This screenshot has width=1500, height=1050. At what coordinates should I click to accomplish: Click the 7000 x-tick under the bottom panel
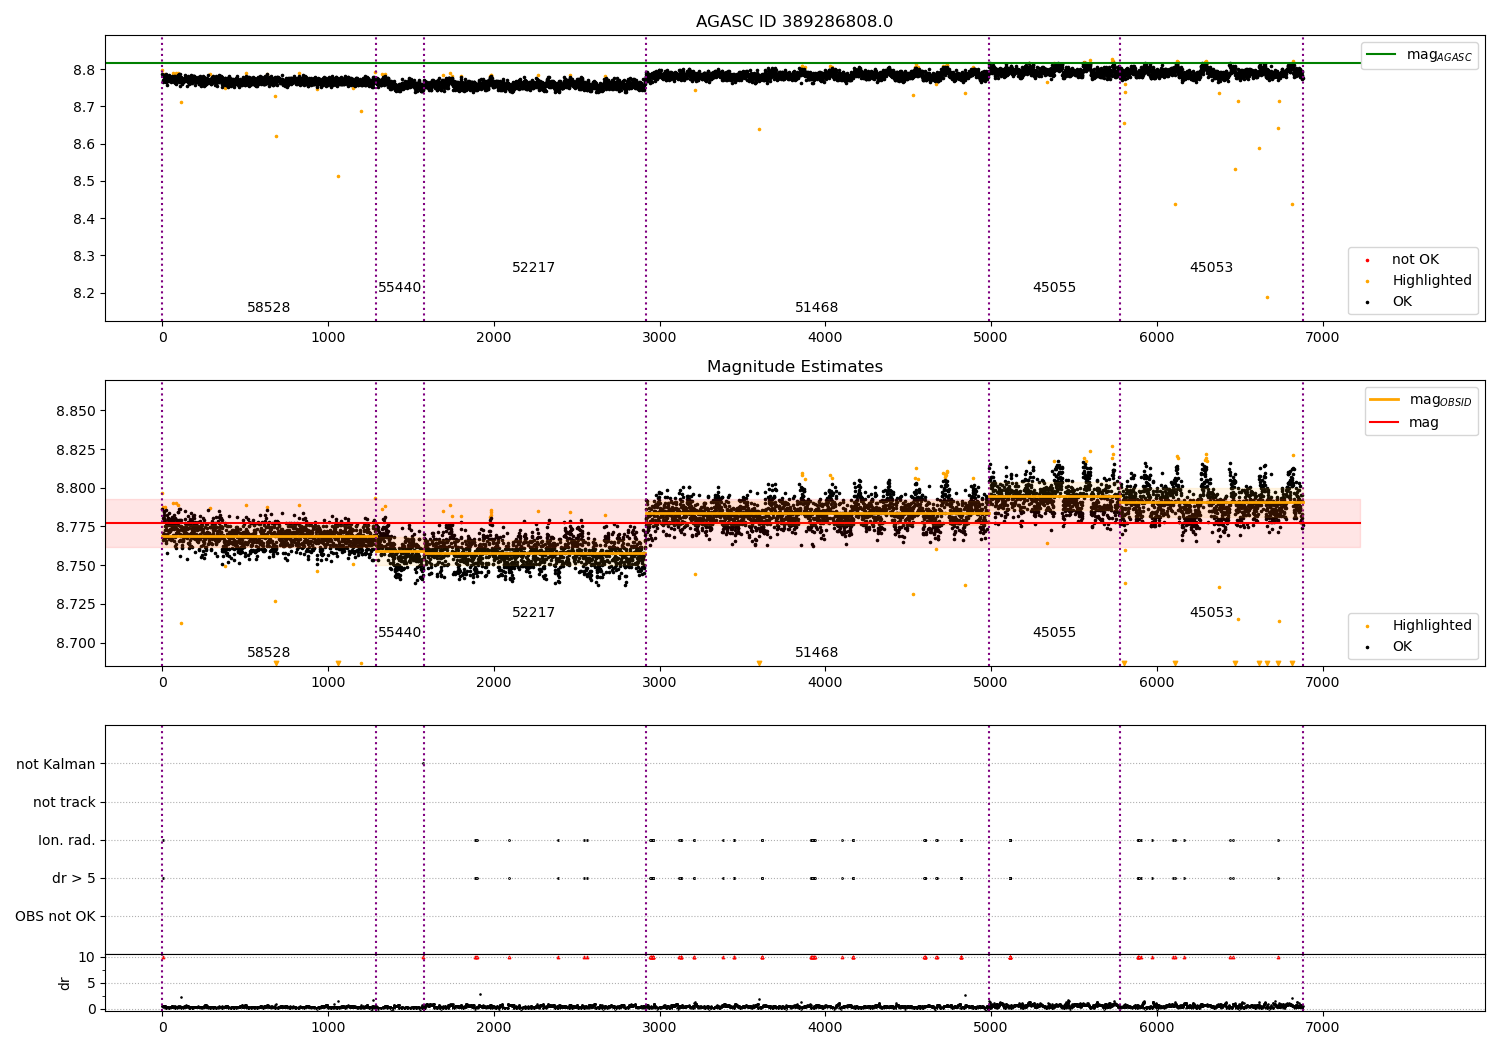point(1322,1027)
